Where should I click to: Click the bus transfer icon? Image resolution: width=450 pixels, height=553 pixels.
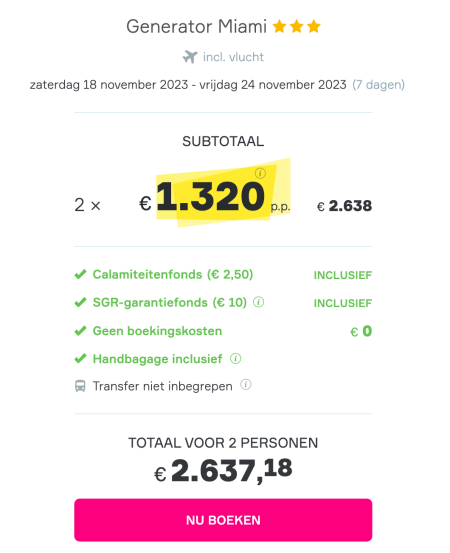click(80, 386)
